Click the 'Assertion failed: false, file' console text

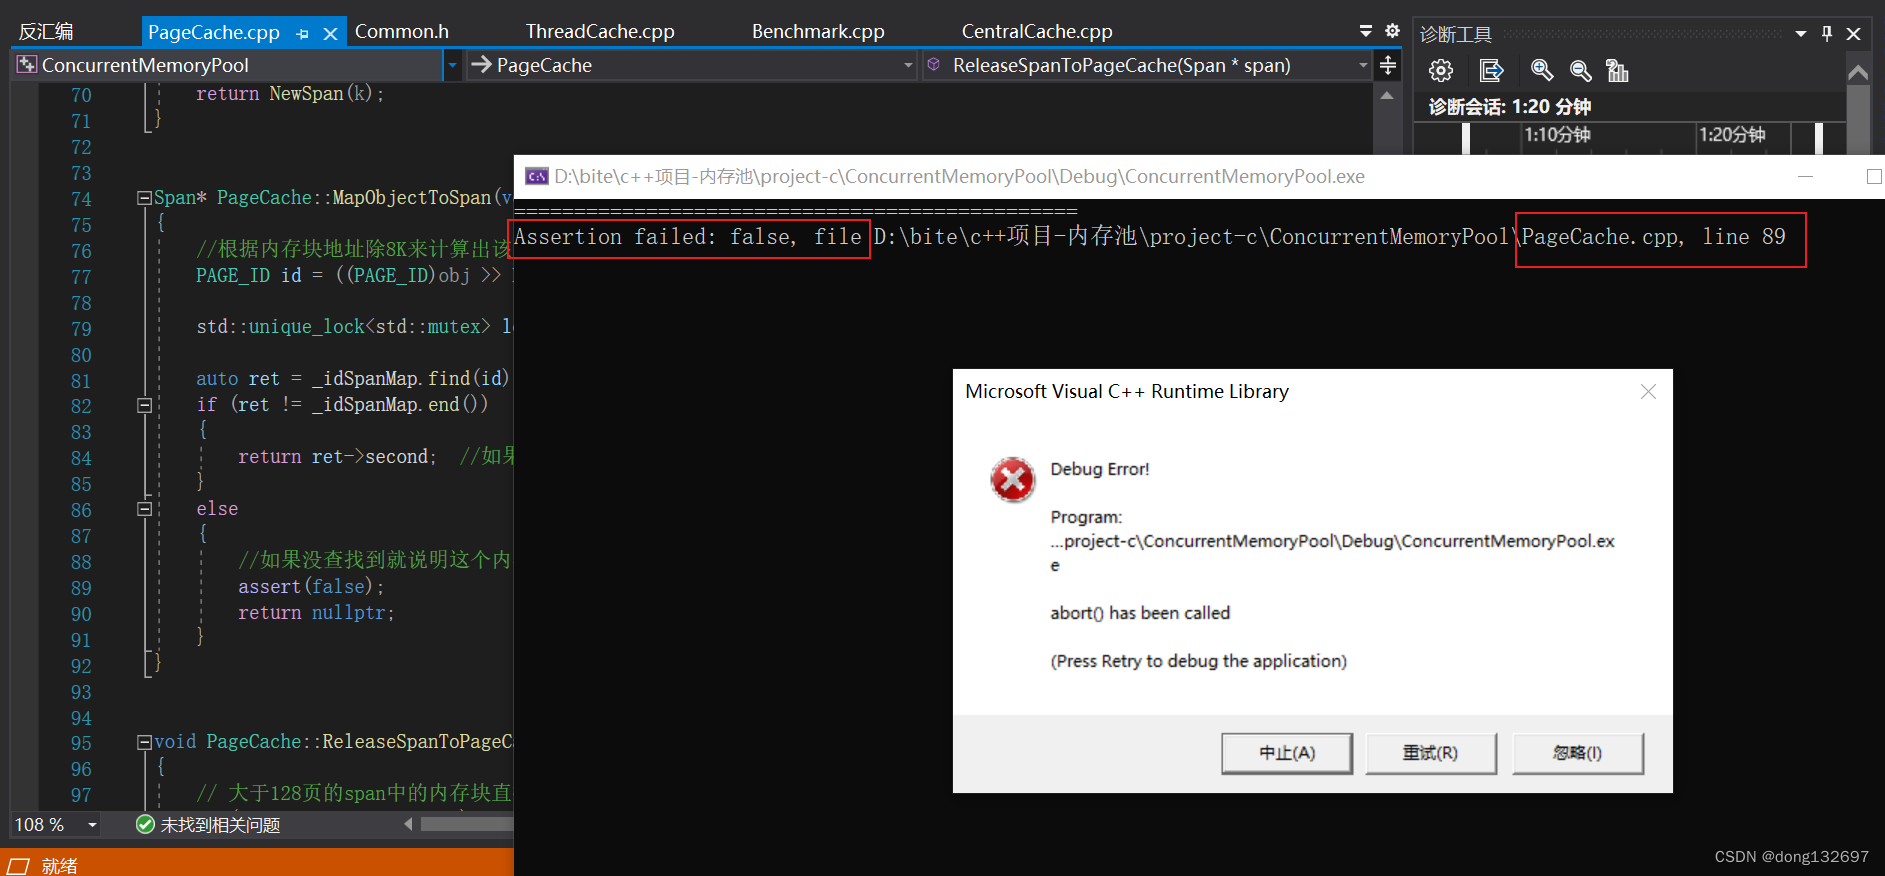[688, 237]
